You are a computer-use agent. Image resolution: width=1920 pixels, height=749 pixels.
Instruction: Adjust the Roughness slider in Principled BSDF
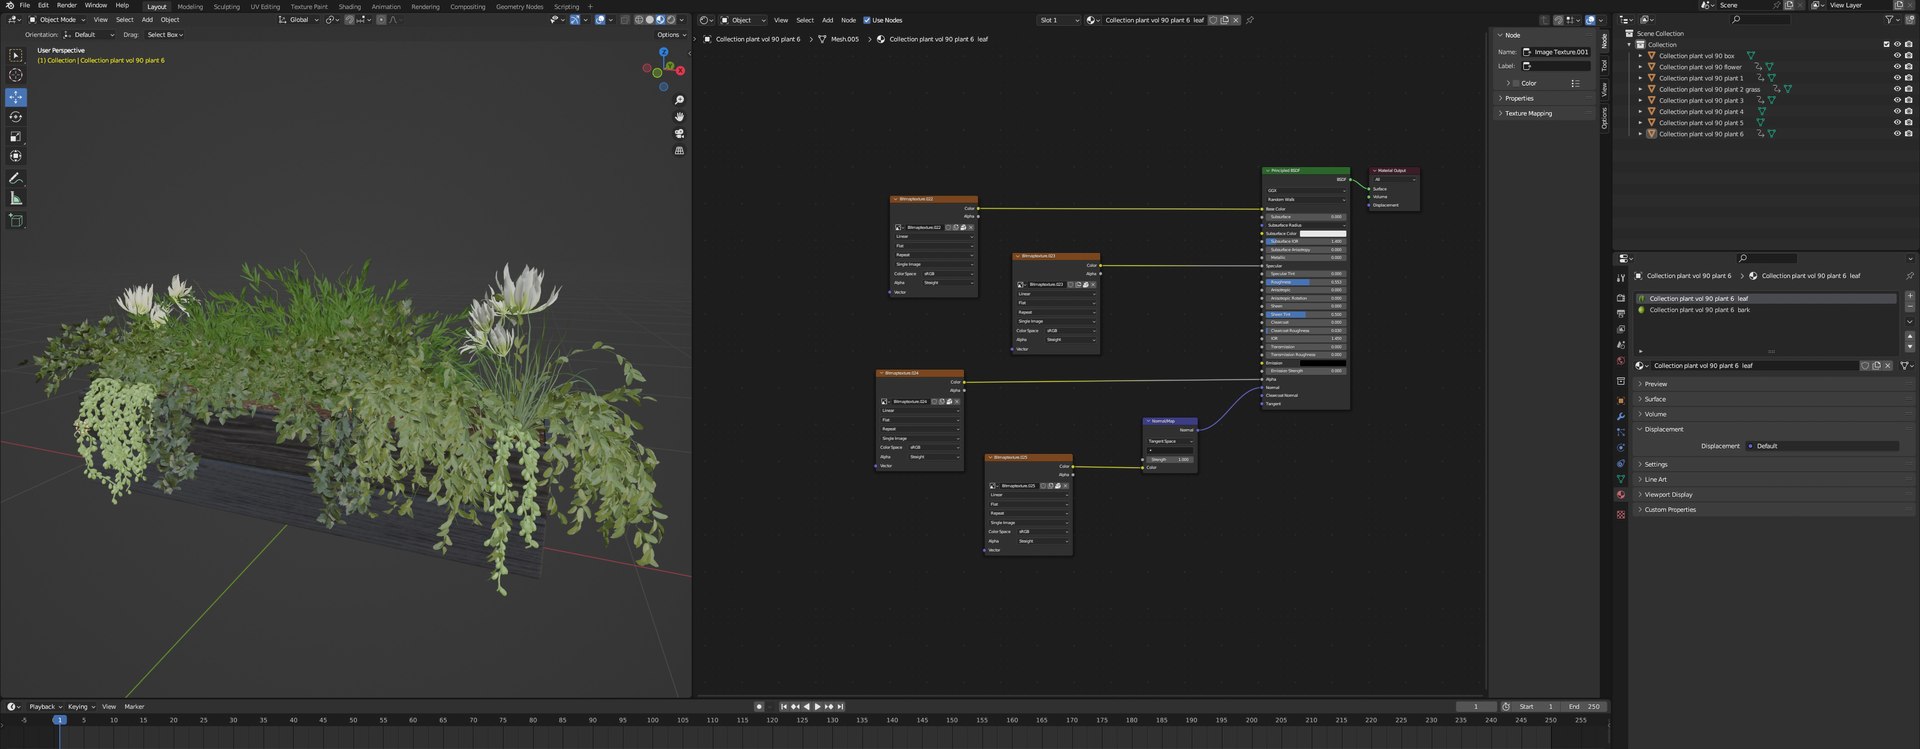1306,282
